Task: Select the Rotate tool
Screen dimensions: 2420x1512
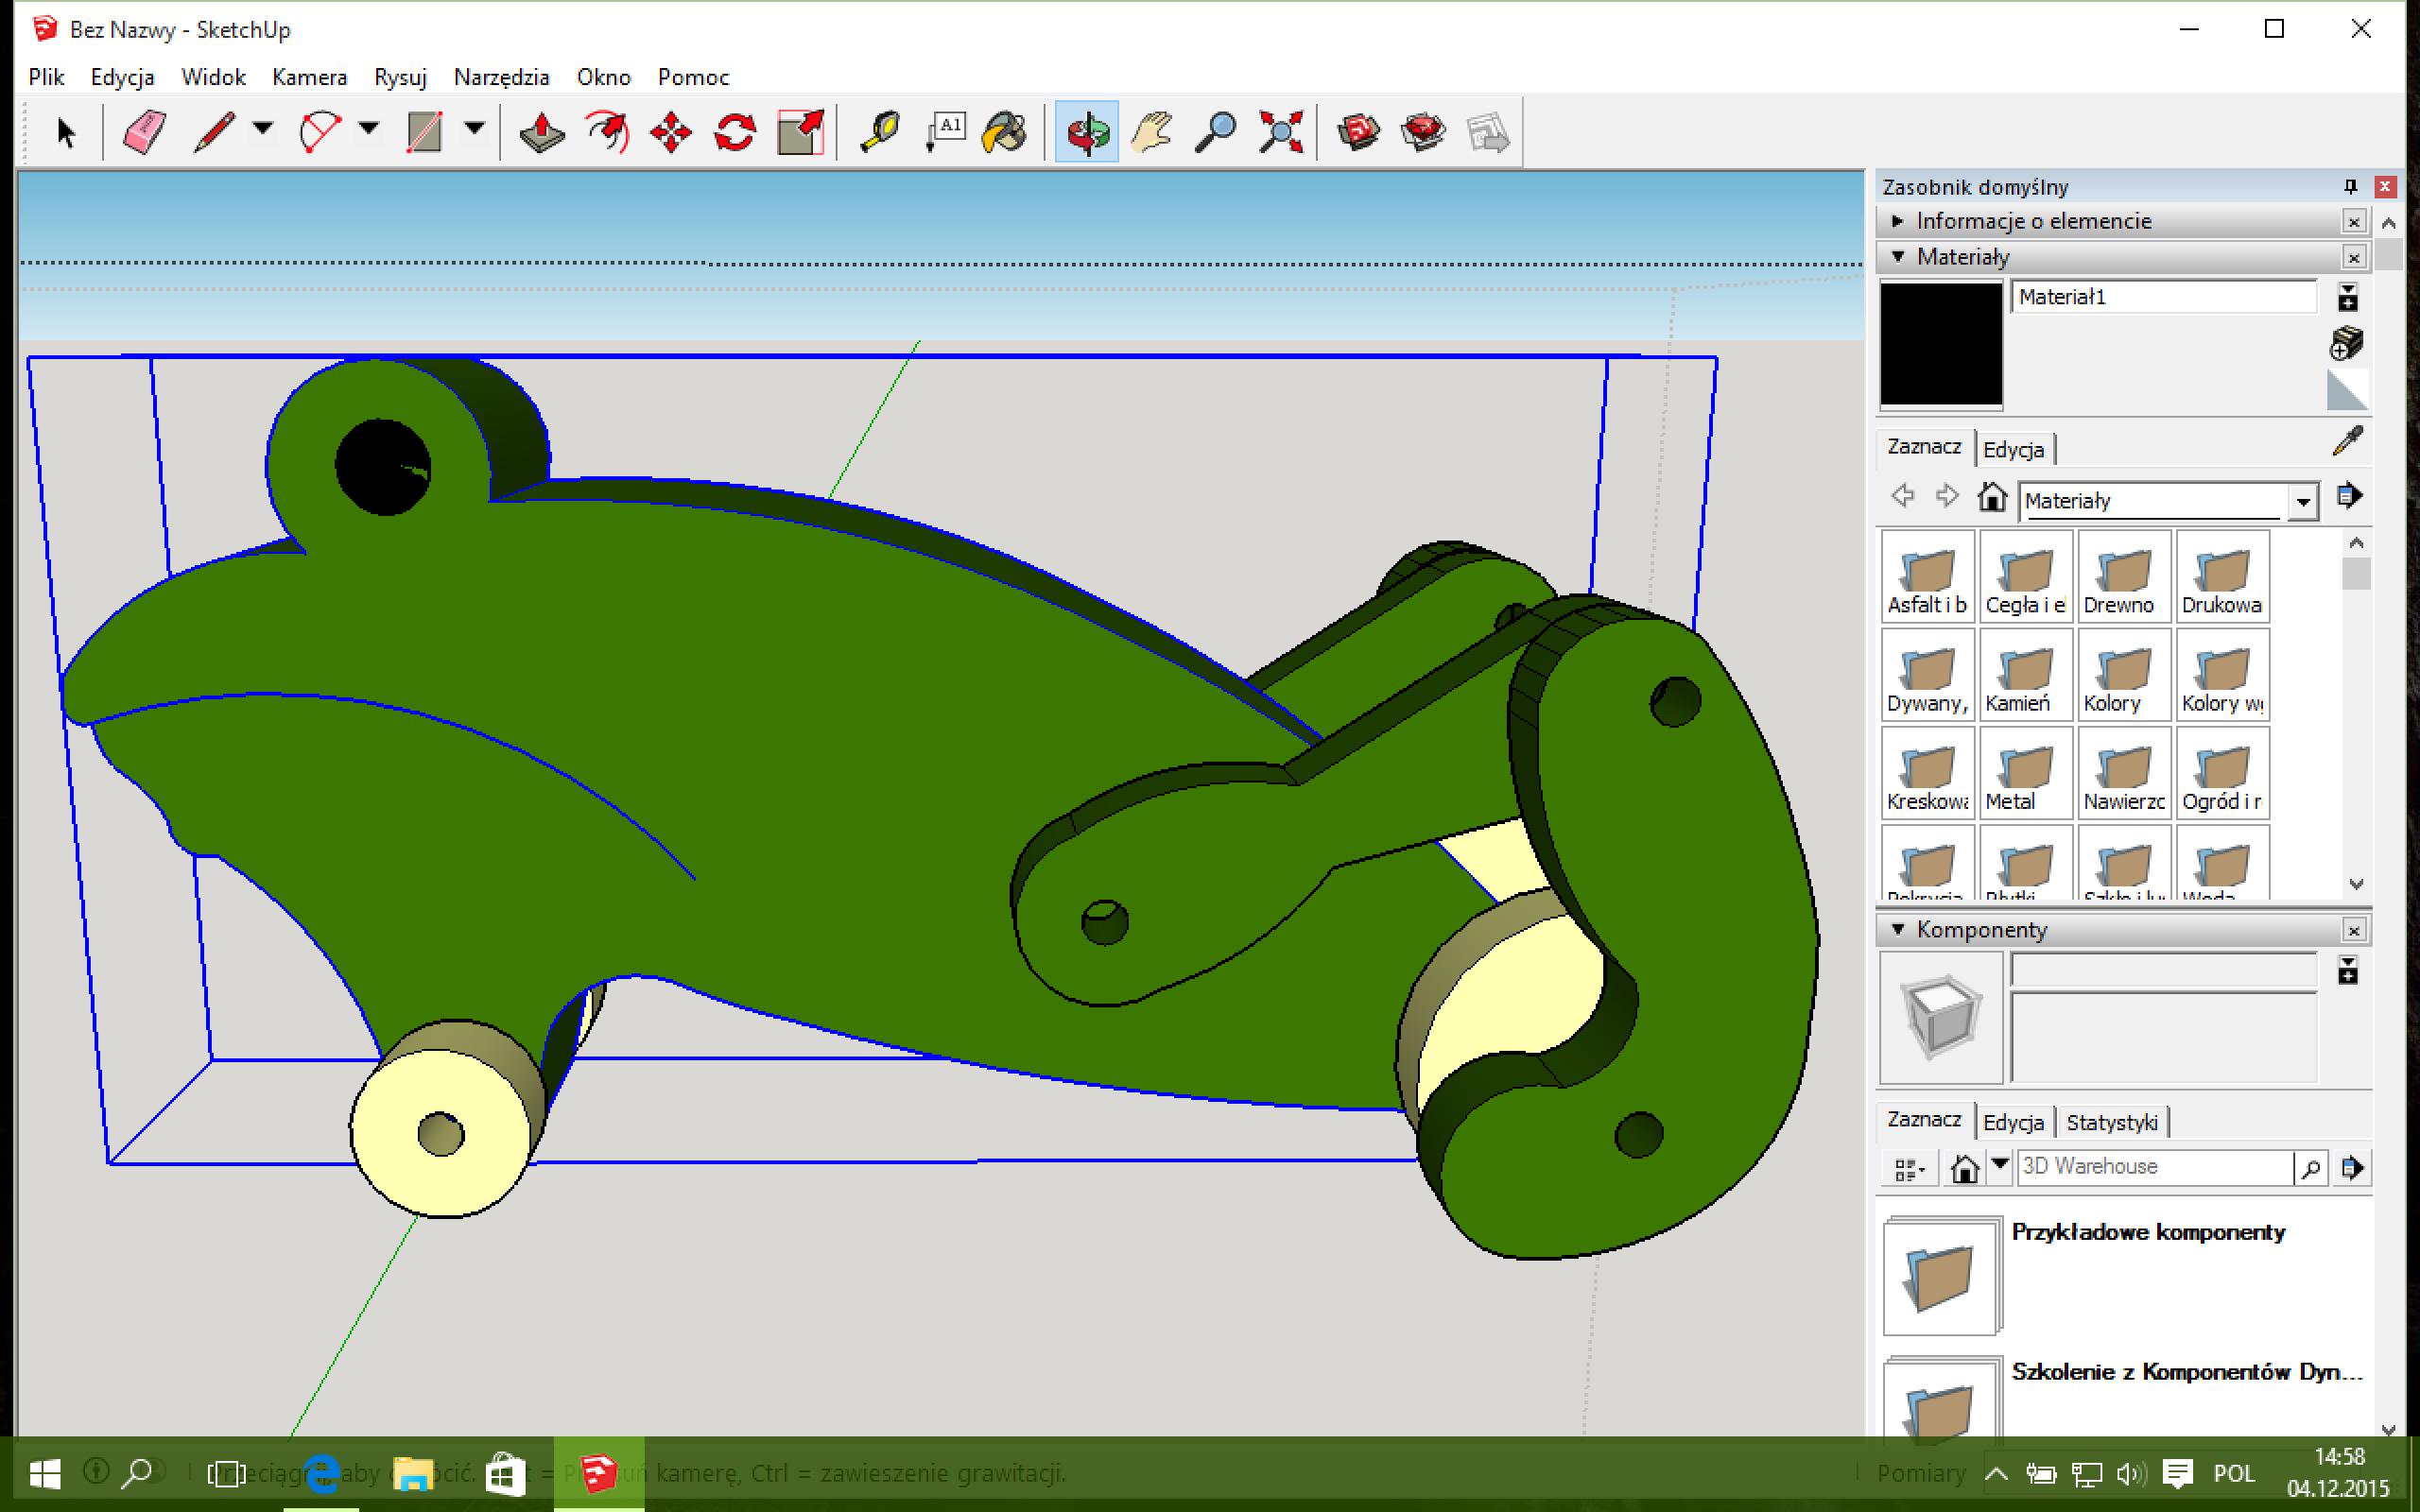Action: tap(734, 132)
